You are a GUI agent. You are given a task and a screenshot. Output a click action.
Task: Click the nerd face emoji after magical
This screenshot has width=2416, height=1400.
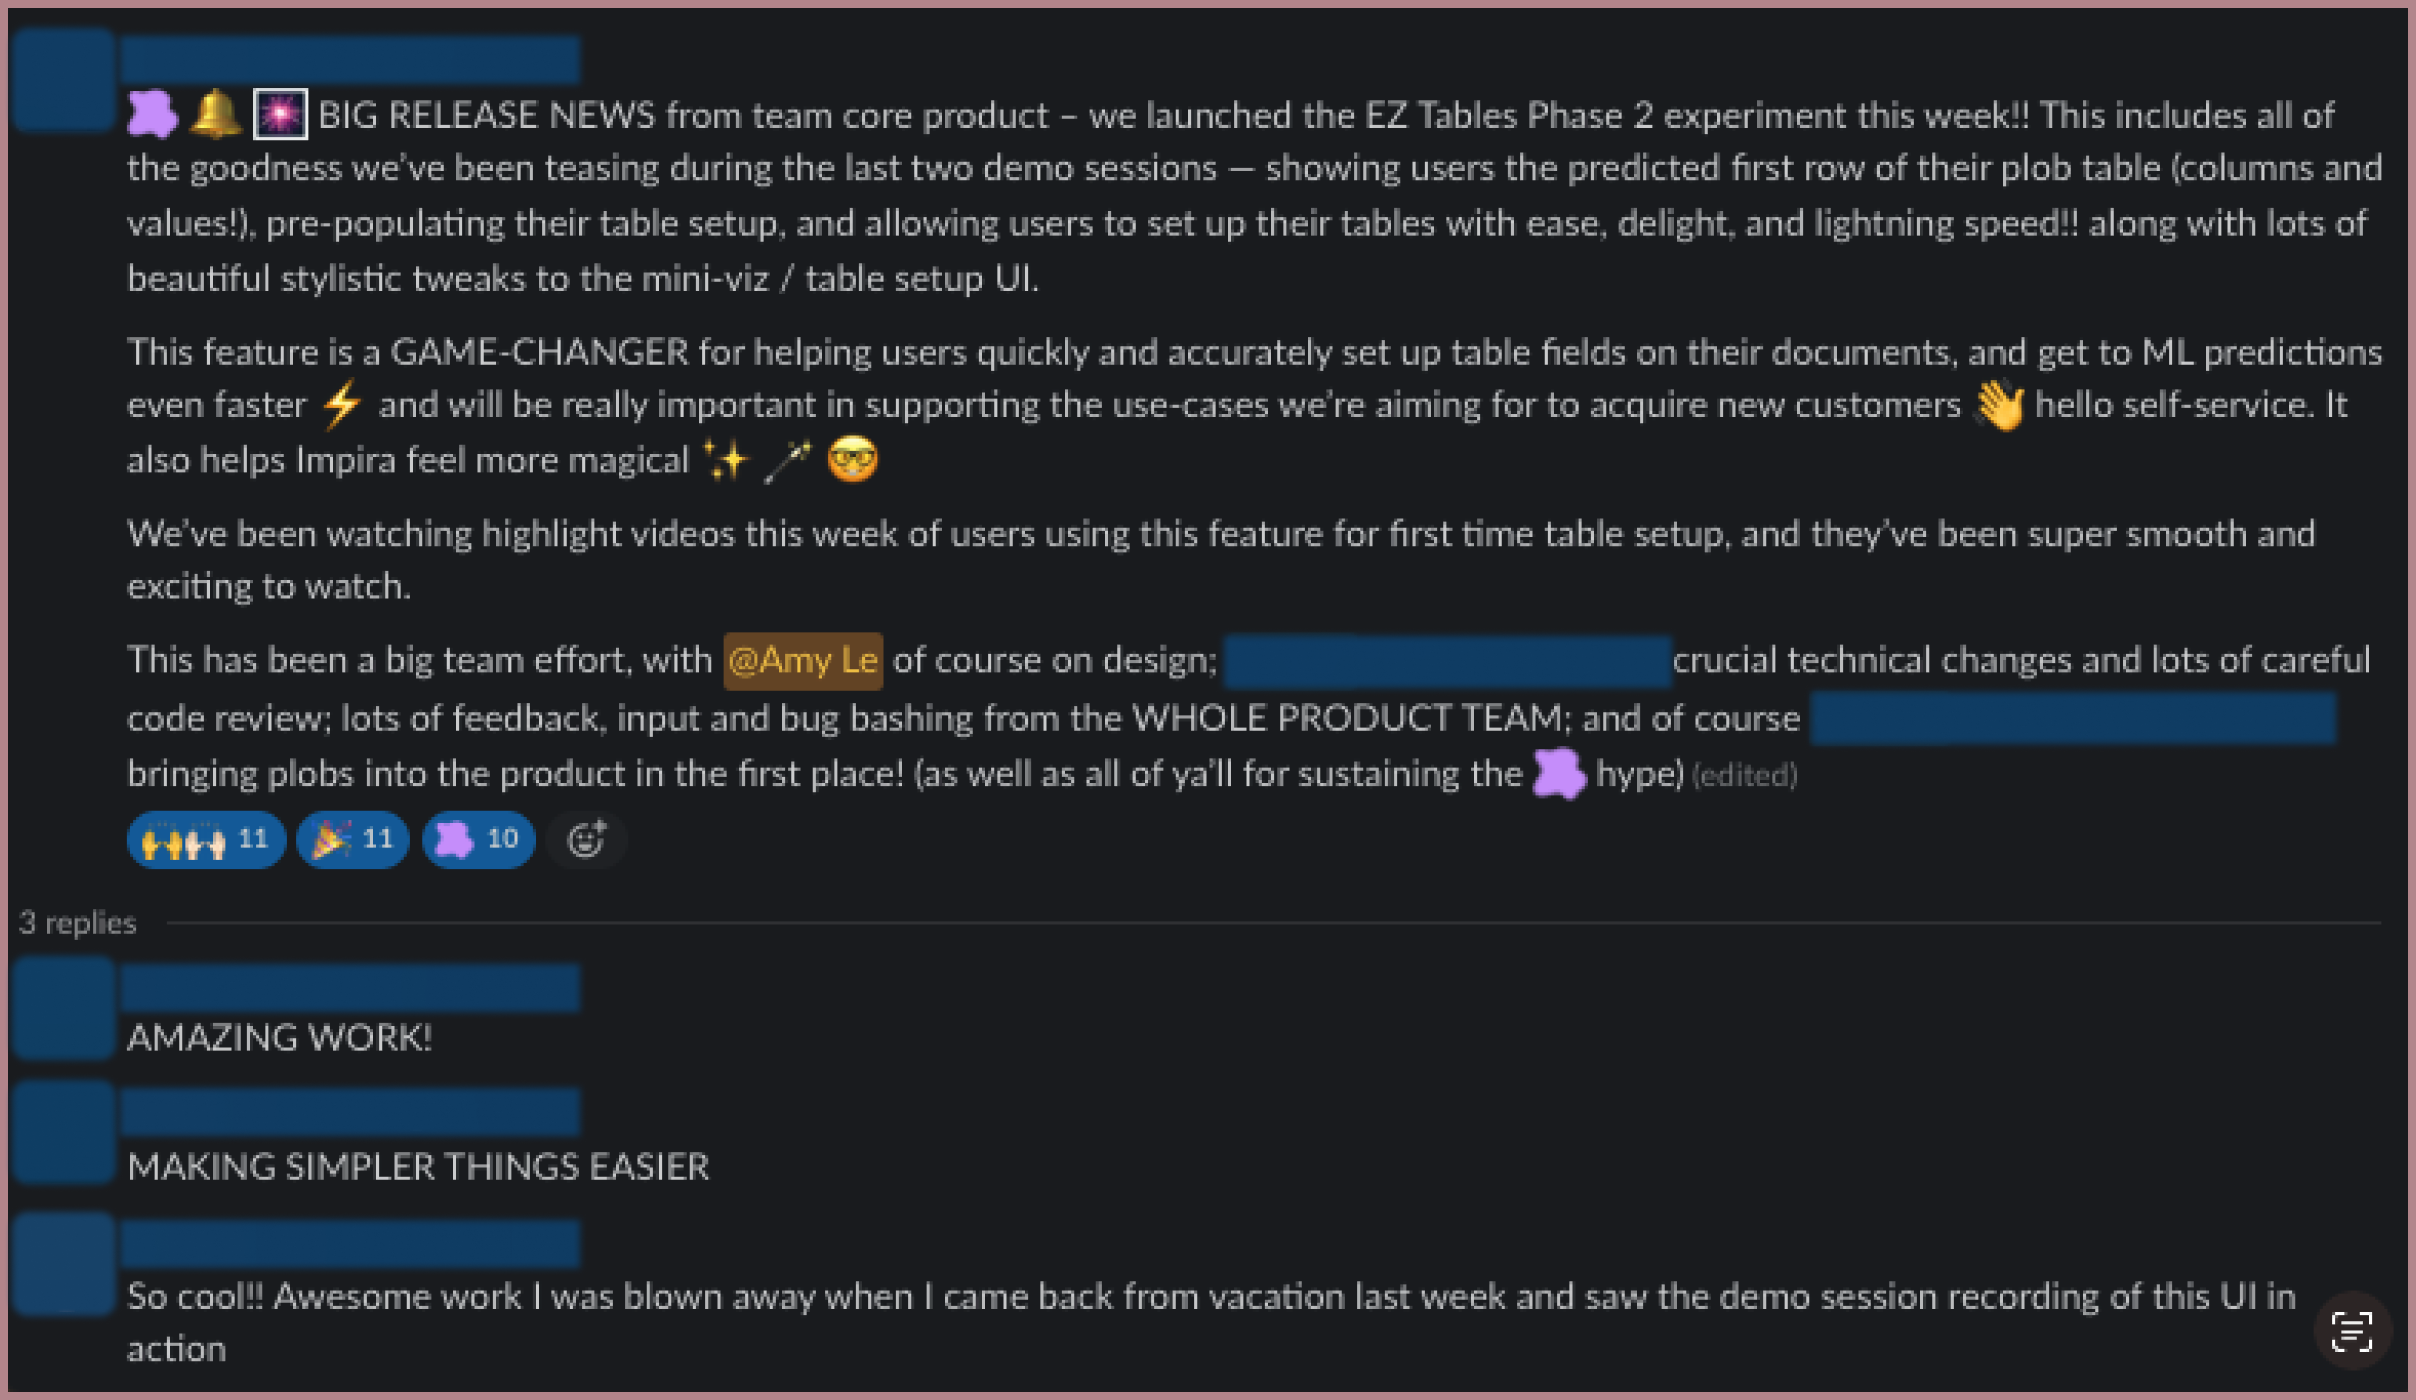tap(851, 459)
